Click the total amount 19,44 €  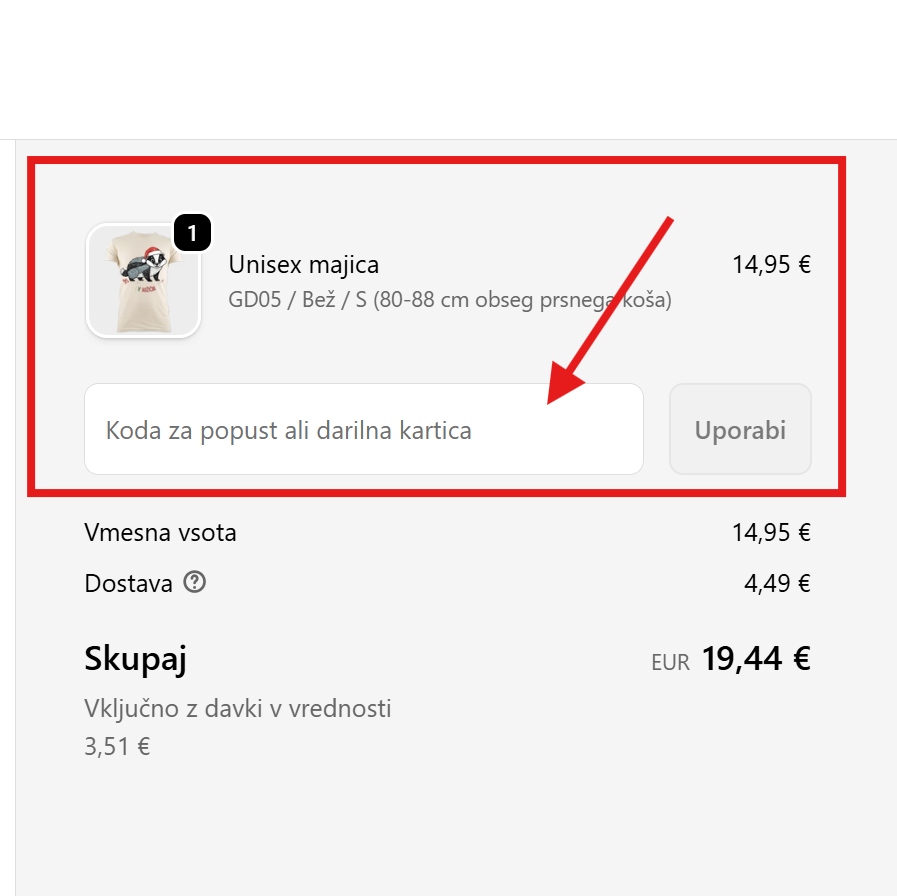coord(756,659)
